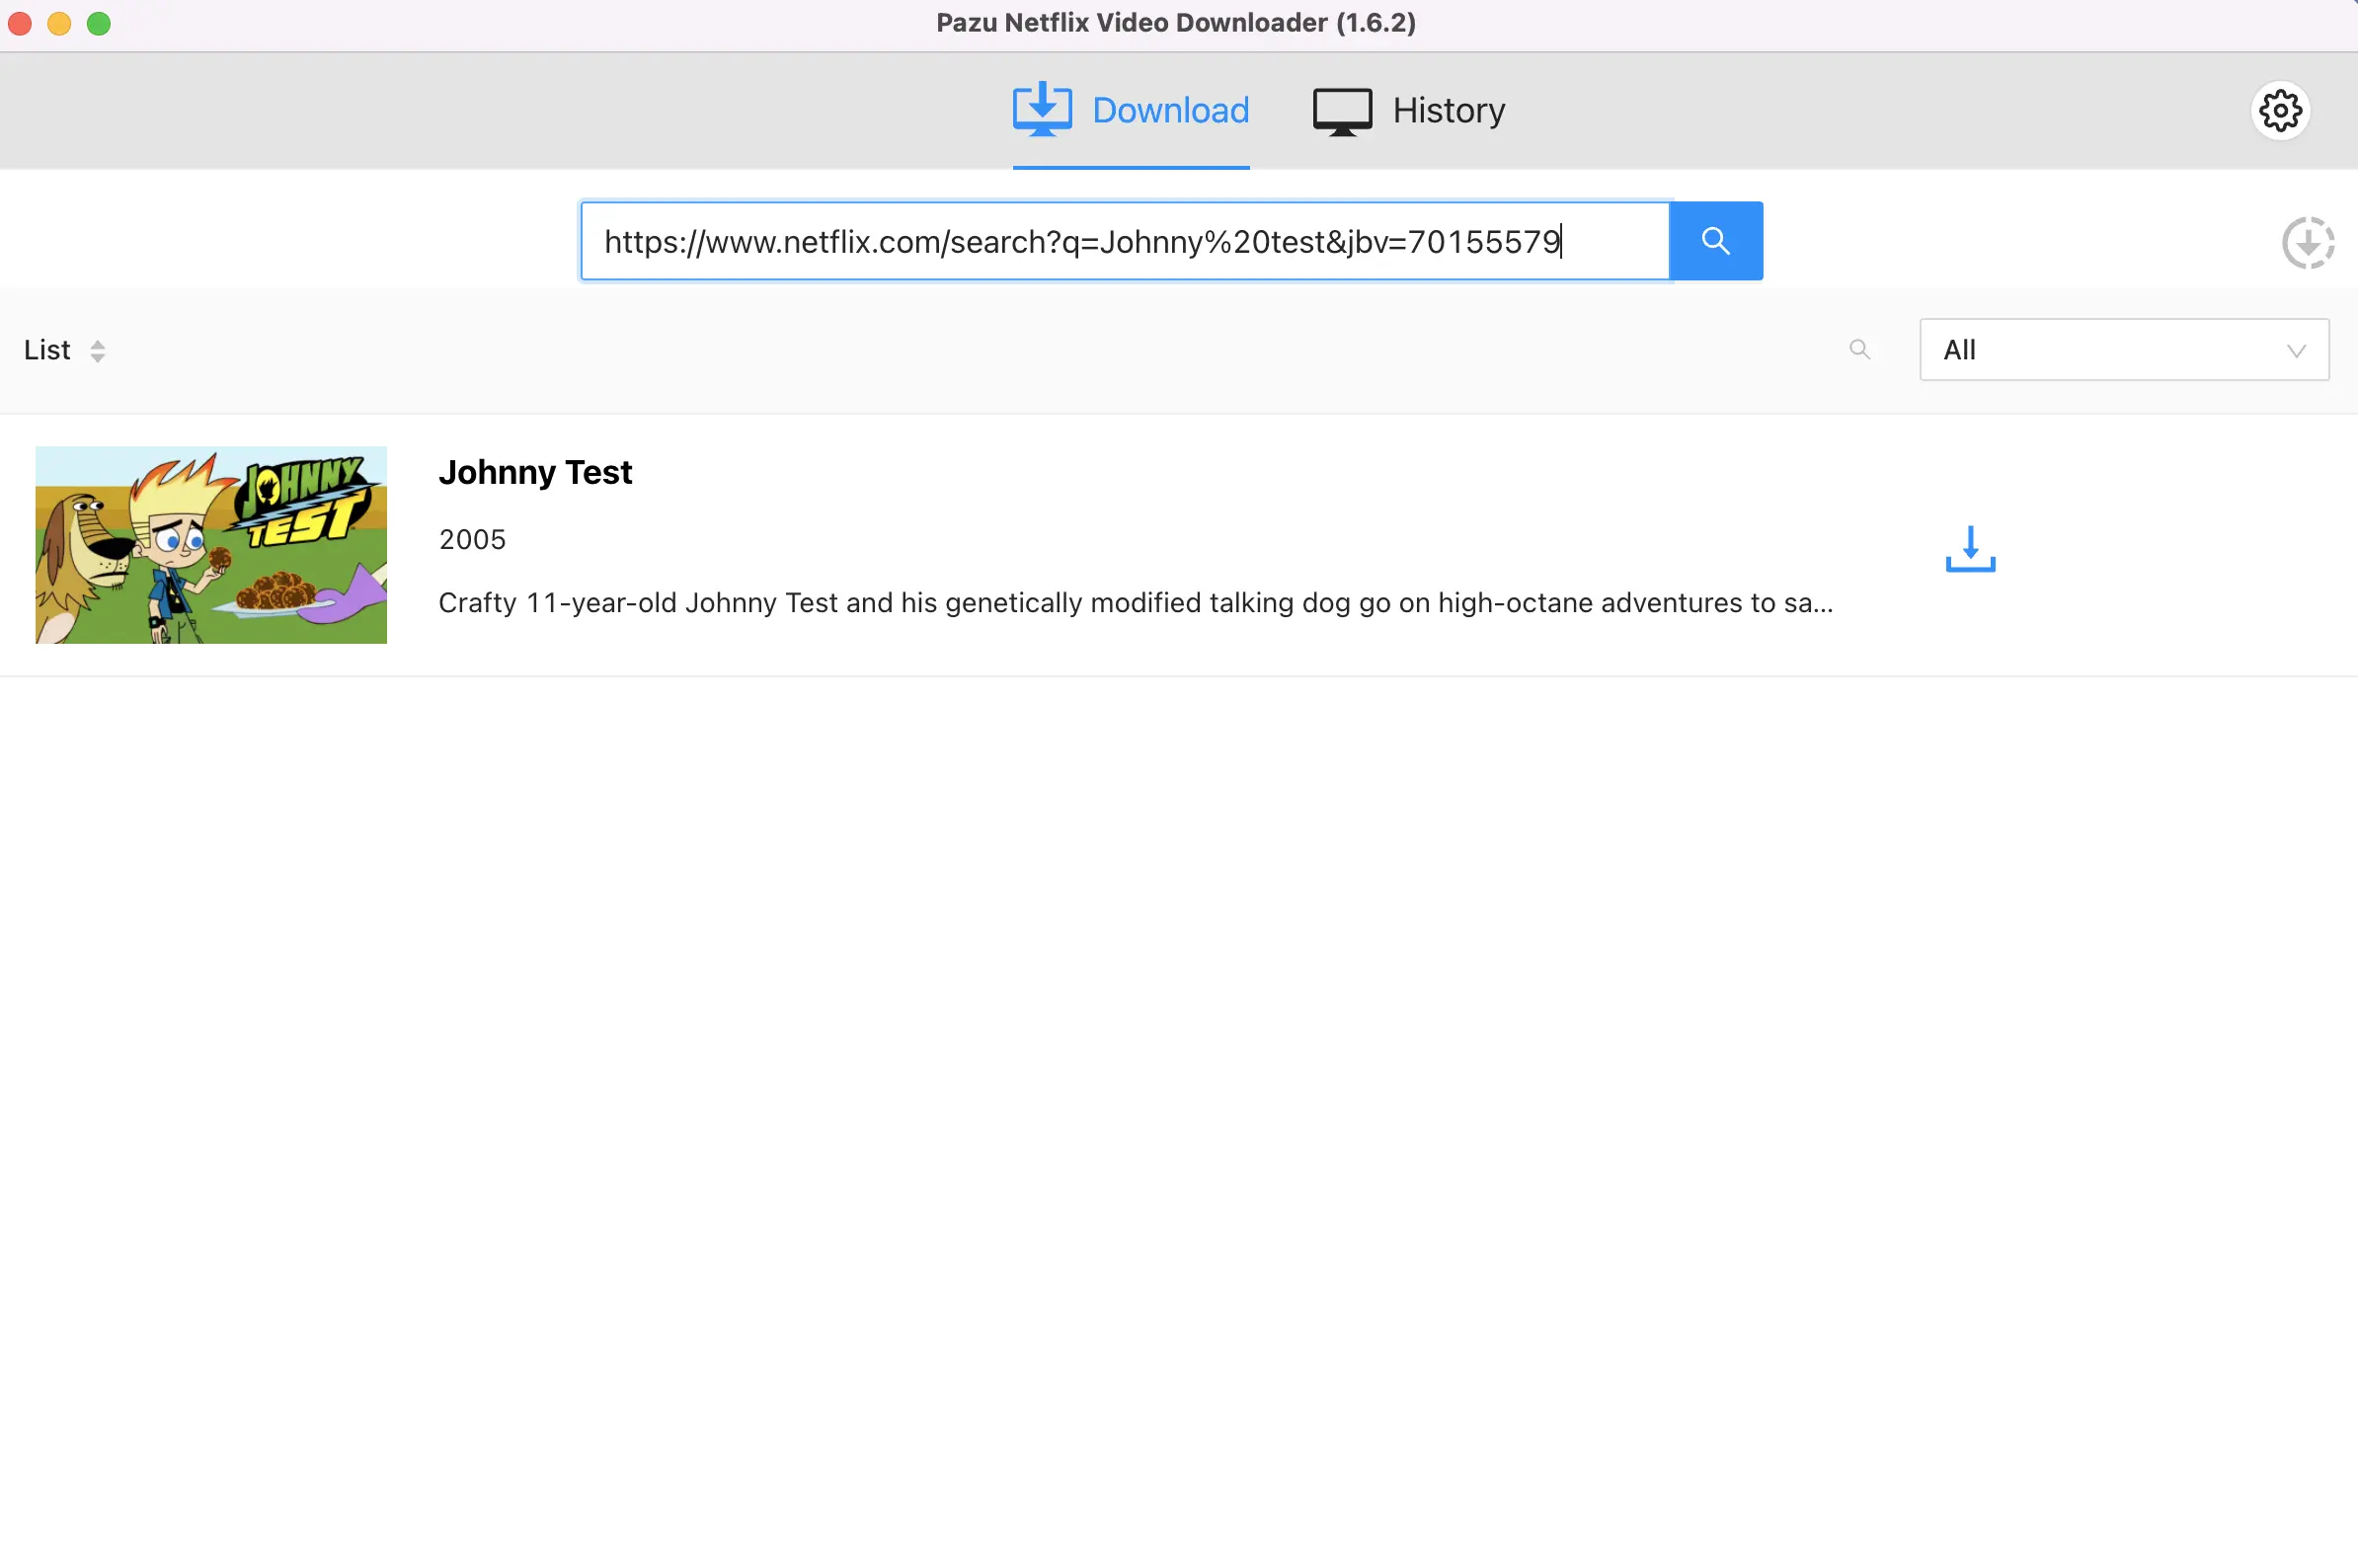Click the Netflix URL input field
This screenshot has height=1568, width=2358.
tap(1125, 241)
